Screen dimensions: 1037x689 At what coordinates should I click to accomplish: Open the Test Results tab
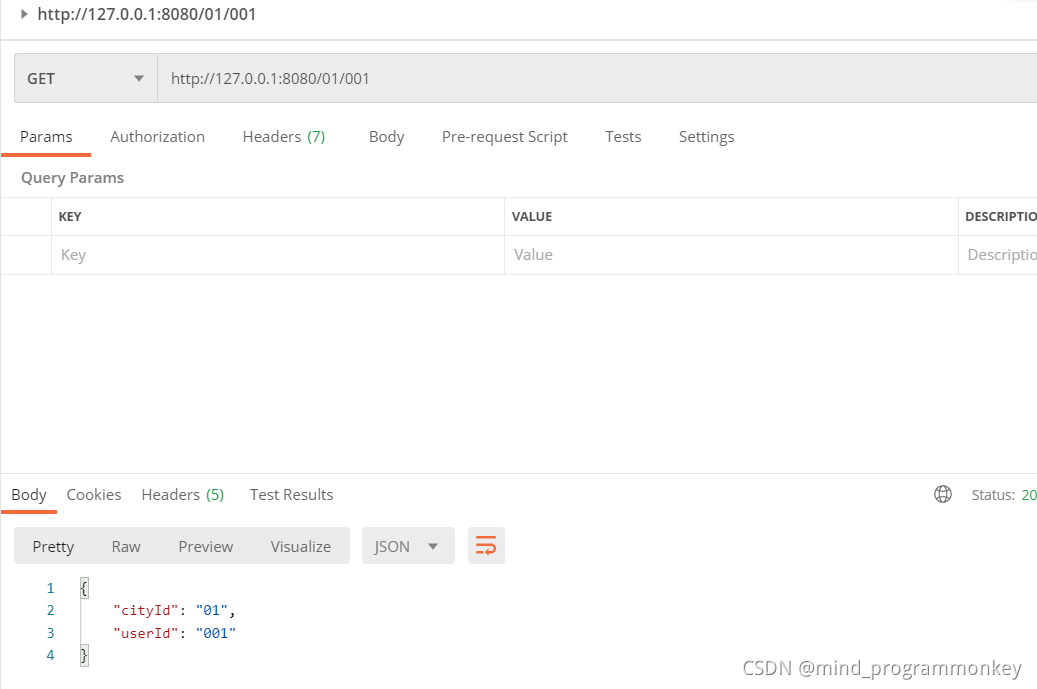pos(292,495)
